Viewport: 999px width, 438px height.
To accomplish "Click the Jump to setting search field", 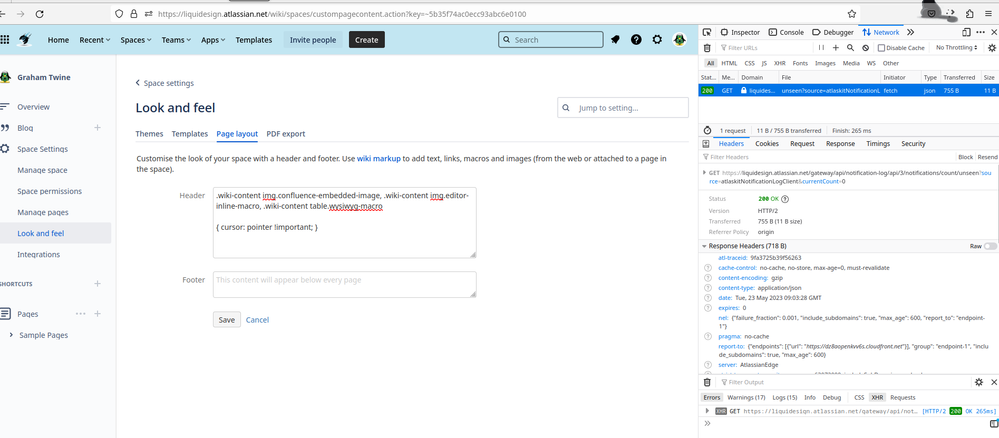I will (623, 108).
